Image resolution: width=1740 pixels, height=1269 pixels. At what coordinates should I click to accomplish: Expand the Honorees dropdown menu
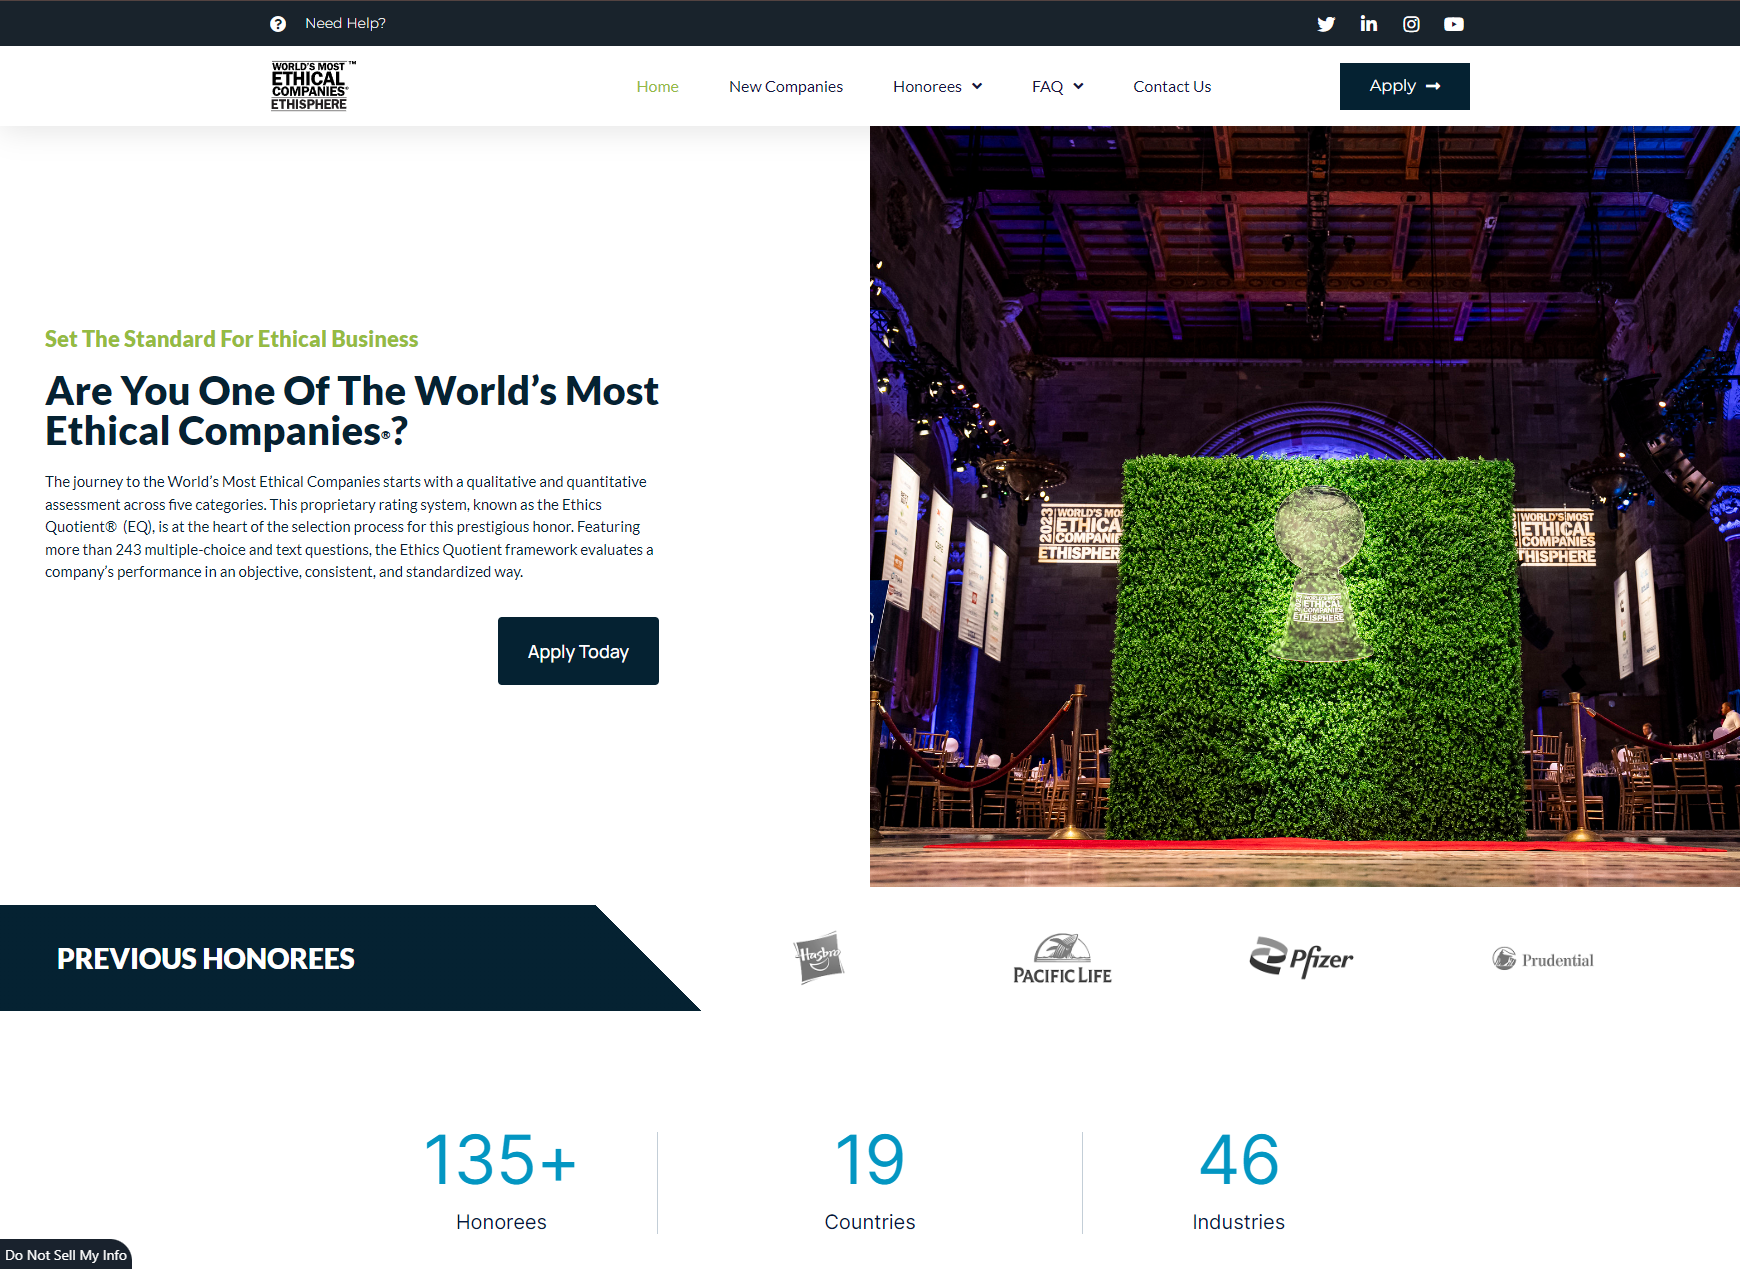coord(937,87)
